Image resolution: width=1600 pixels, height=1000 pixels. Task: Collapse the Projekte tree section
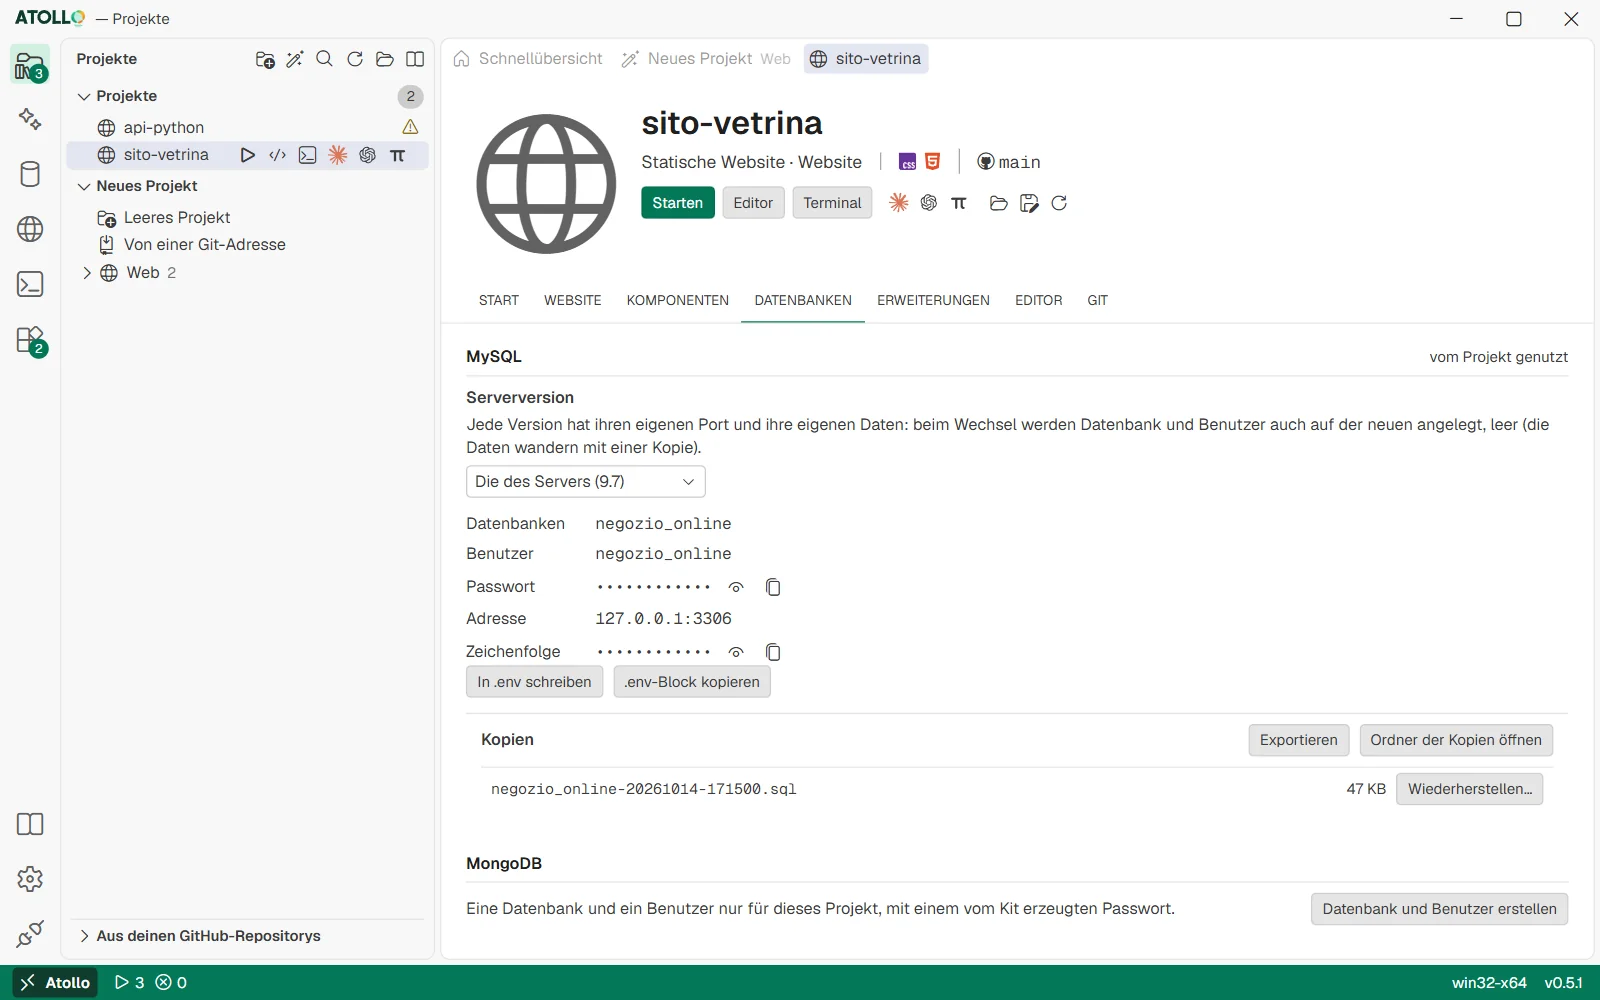(84, 96)
